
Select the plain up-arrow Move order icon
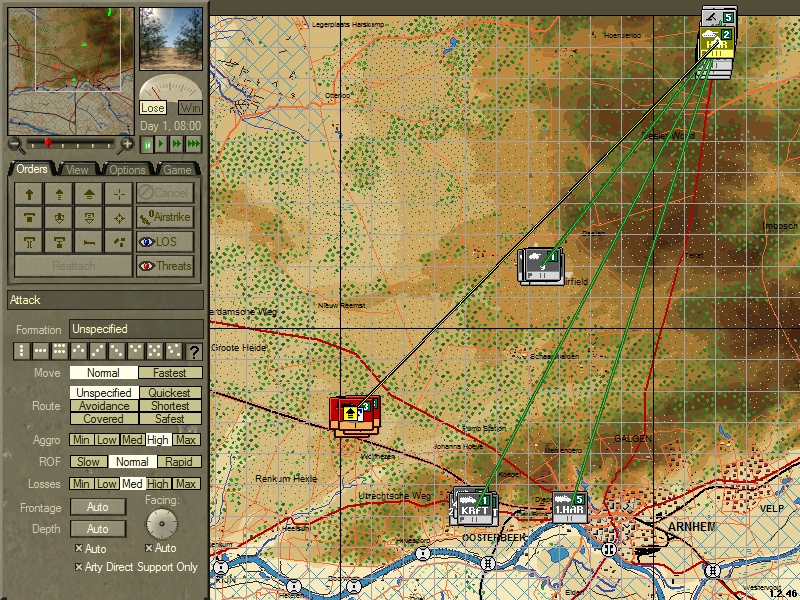[x=29, y=194]
